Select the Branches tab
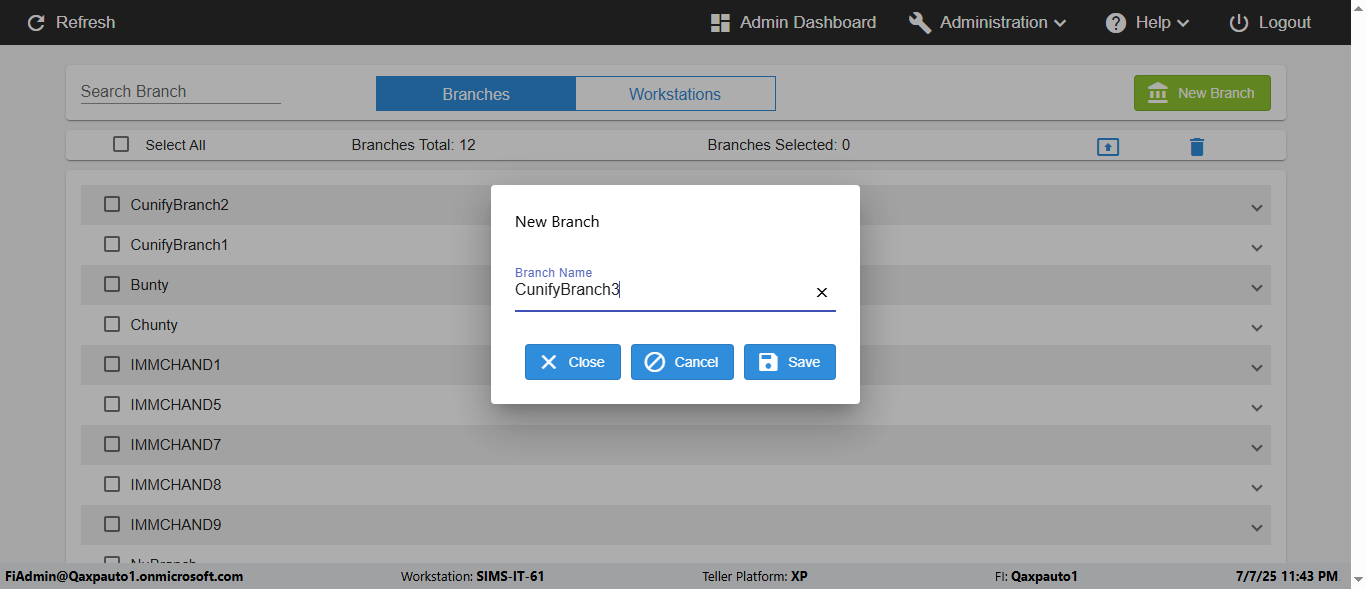Image resolution: width=1366 pixels, height=589 pixels. point(476,94)
